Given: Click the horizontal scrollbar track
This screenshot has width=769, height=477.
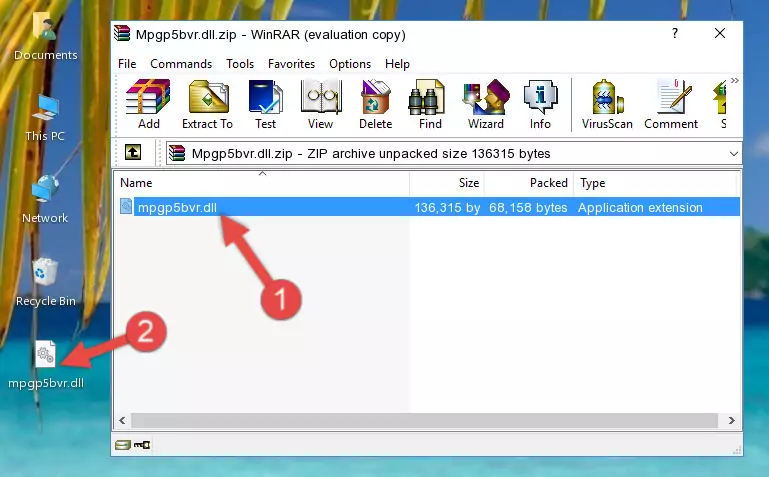Looking at the screenshot, I should pyautogui.click(x=424, y=420).
